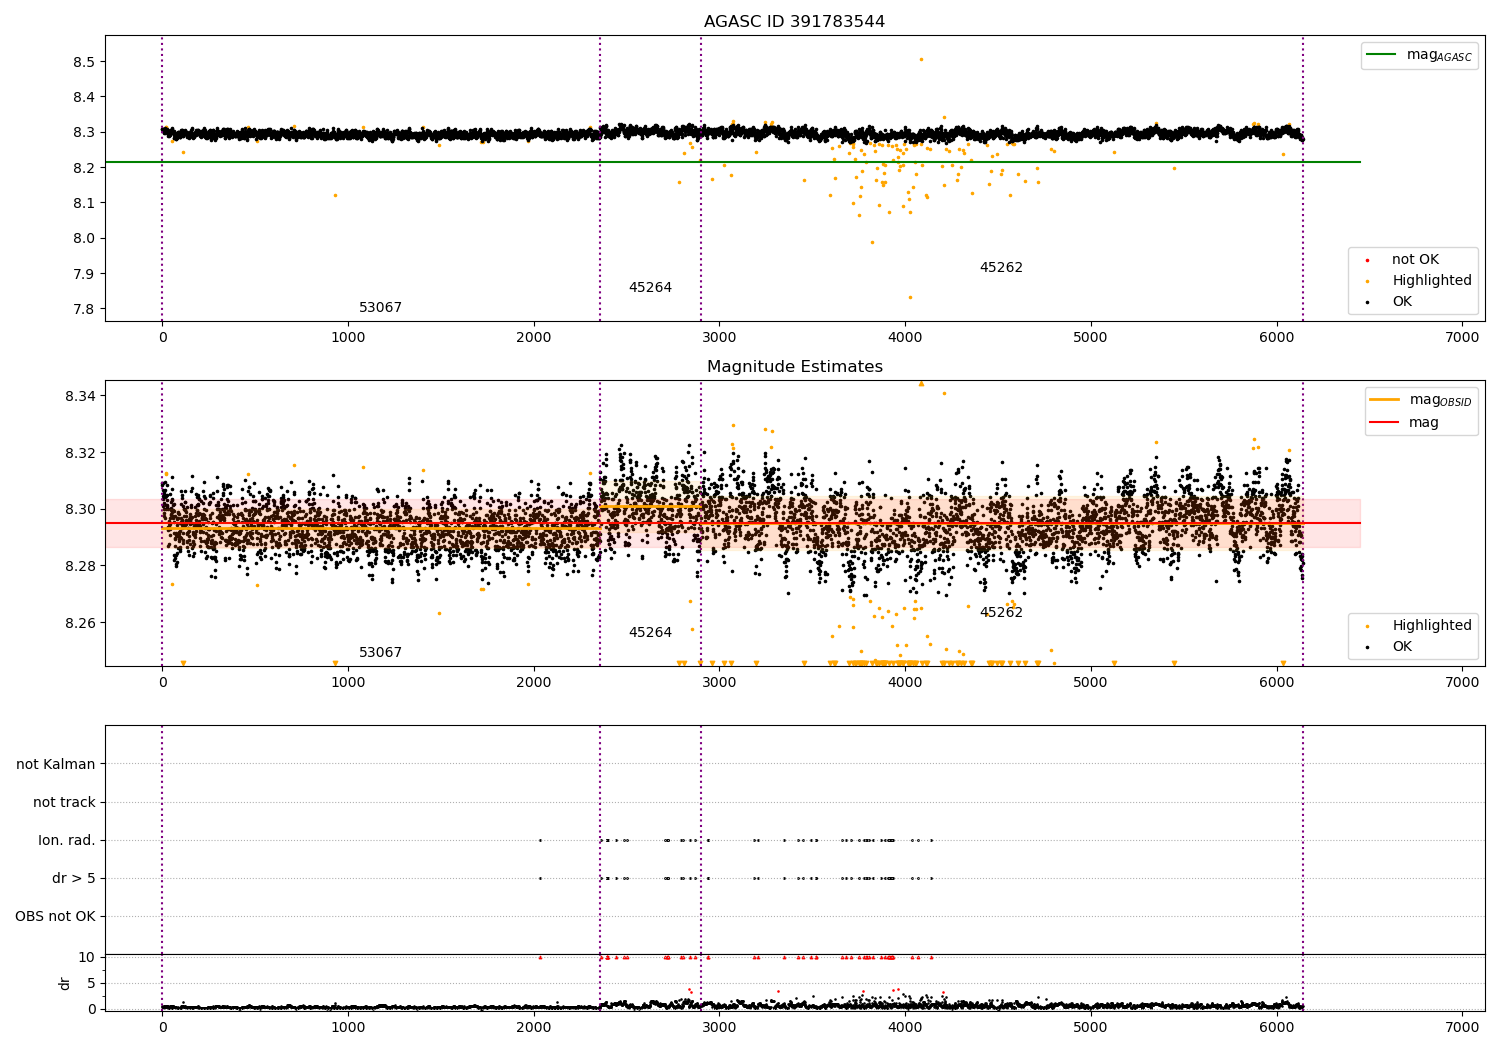Screen dimensions: 1500x1050
Task: Click the orange mag OBSID legend line
Action: 1384,399
